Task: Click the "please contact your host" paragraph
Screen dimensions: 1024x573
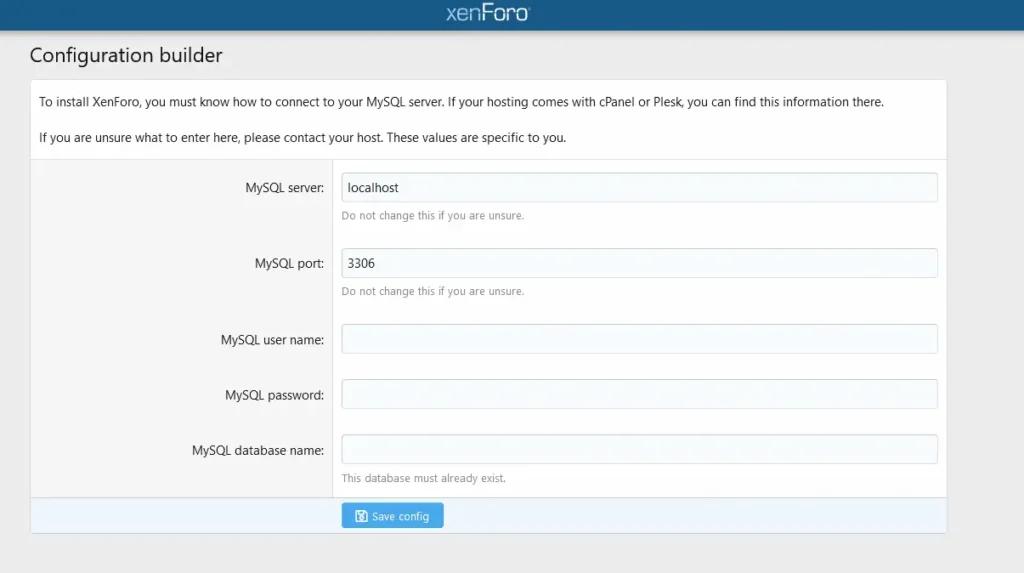Action: 302,138
